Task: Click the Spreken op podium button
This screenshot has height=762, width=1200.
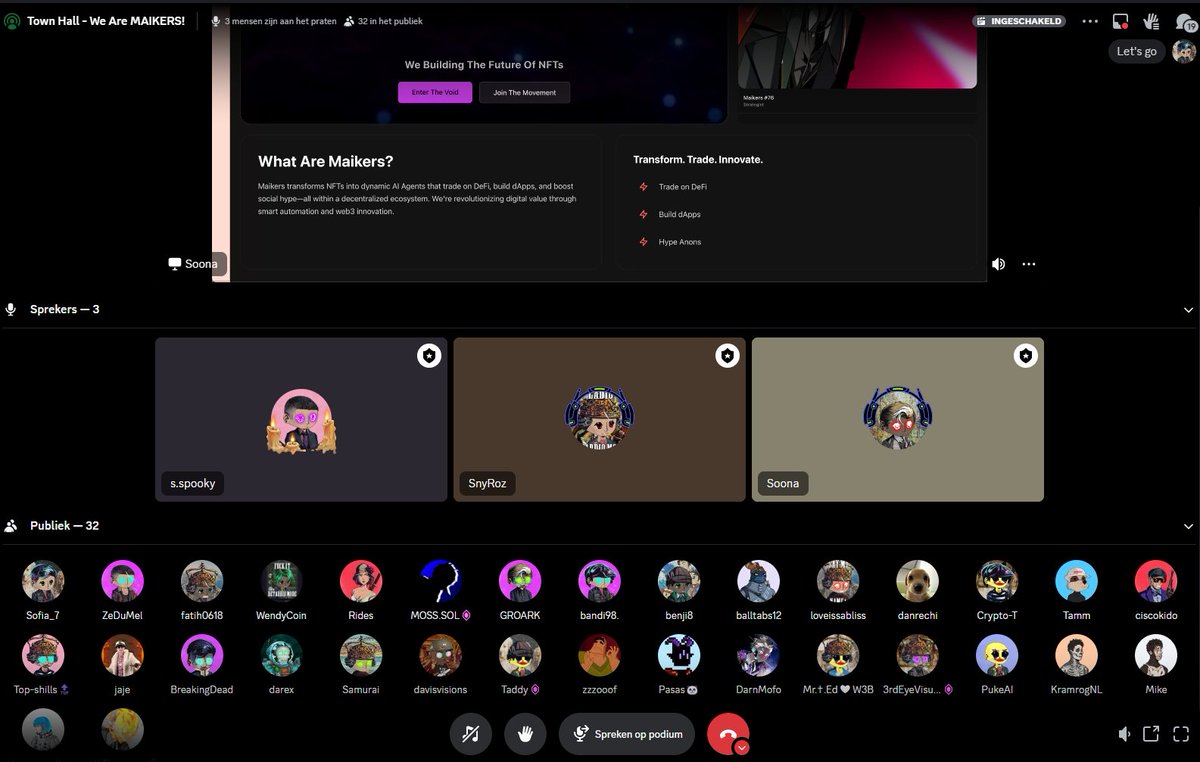Action: (x=628, y=734)
